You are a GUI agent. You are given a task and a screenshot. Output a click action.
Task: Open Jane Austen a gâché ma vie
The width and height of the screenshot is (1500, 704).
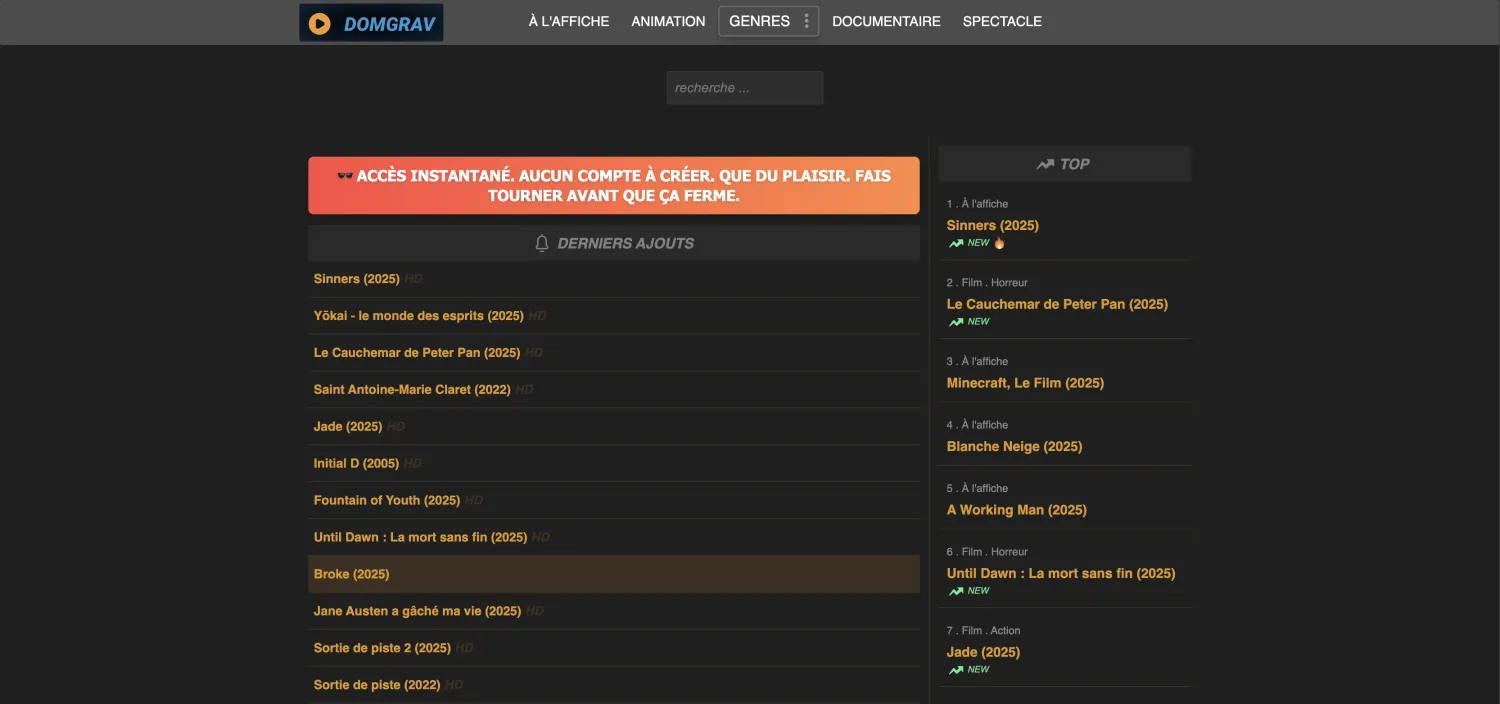pos(417,611)
